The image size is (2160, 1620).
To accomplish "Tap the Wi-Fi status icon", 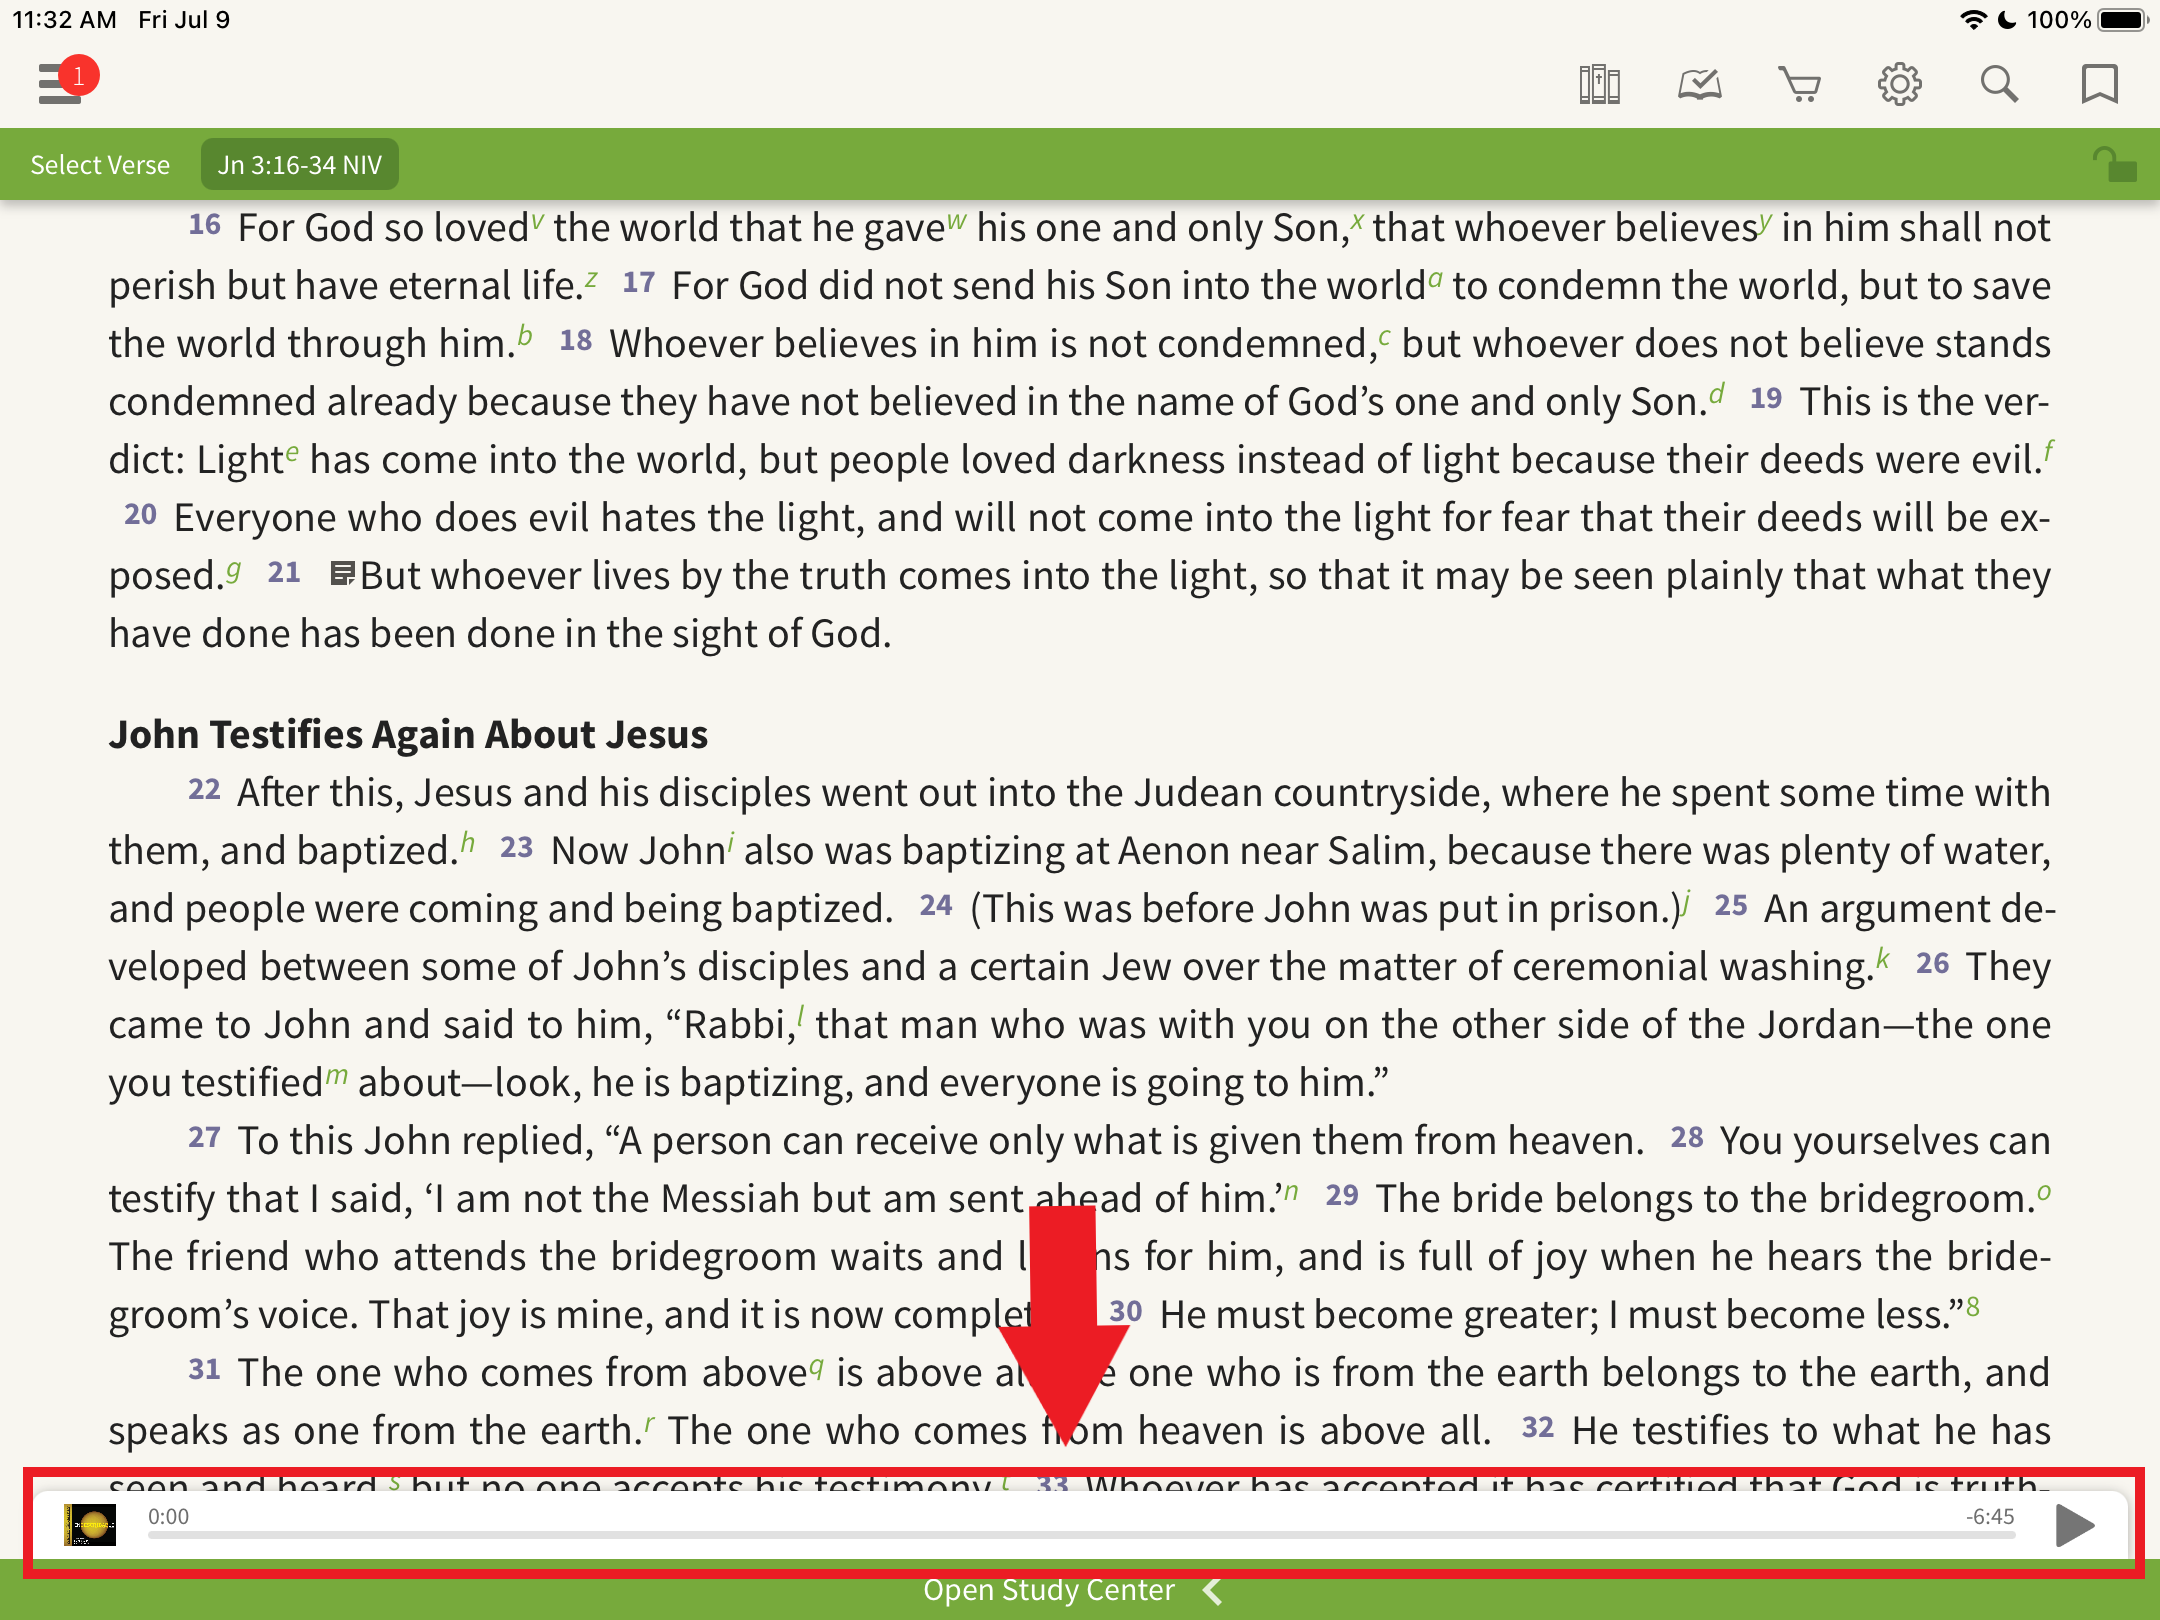I will pos(1972,20).
